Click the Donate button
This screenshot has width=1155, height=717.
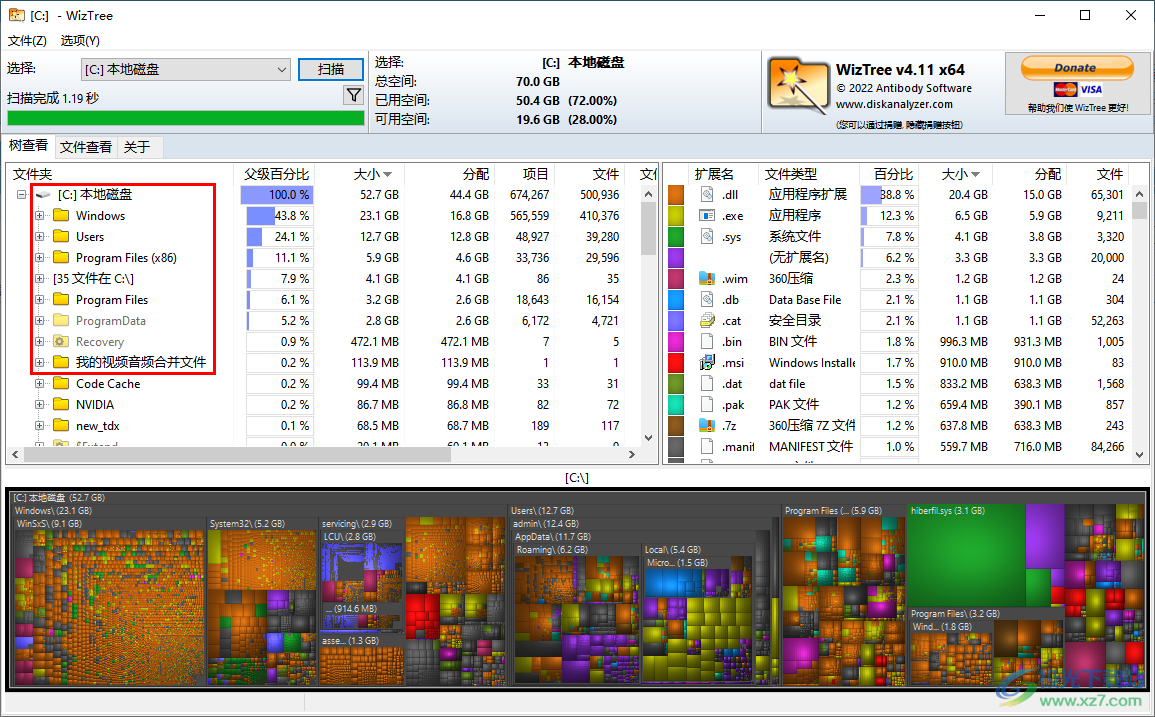coord(1076,68)
